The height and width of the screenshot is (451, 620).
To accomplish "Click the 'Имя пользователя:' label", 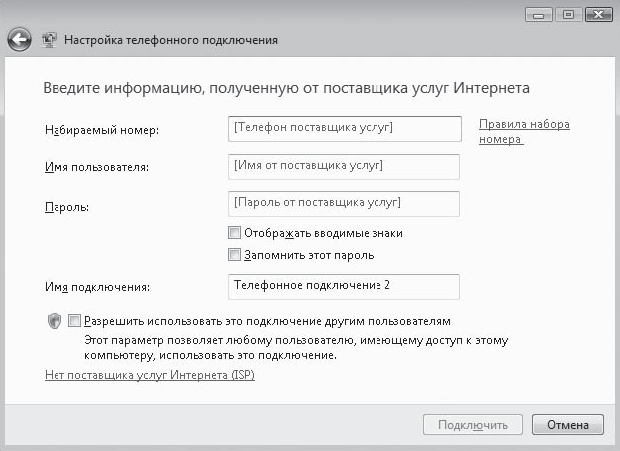I will coord(97,167).
